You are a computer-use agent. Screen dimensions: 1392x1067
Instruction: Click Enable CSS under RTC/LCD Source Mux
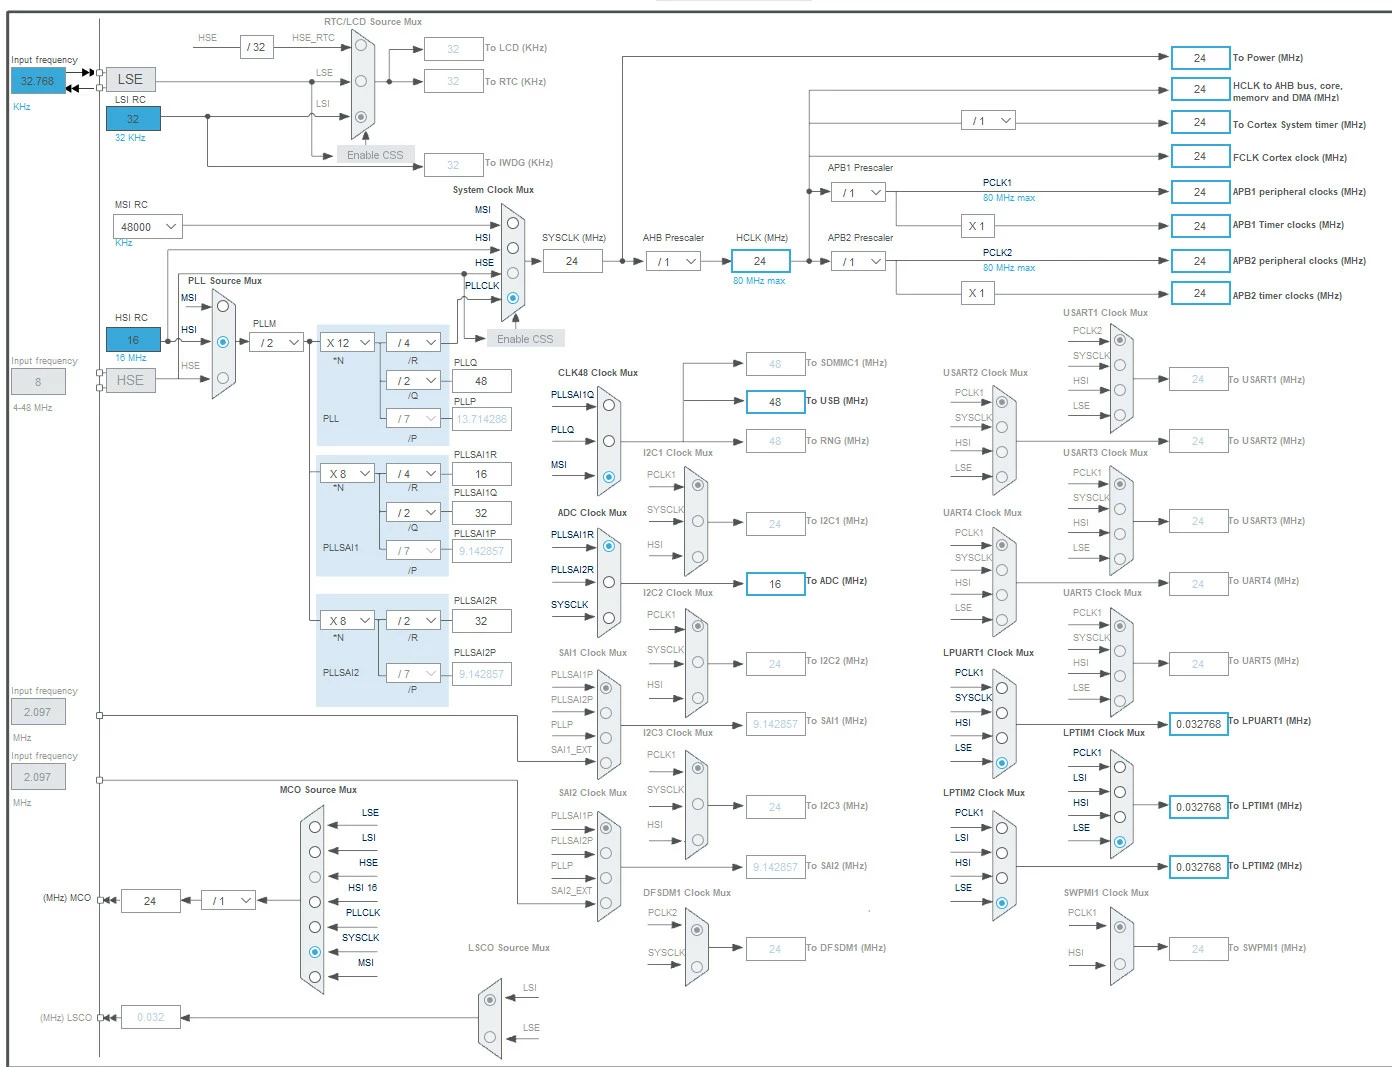375,155
